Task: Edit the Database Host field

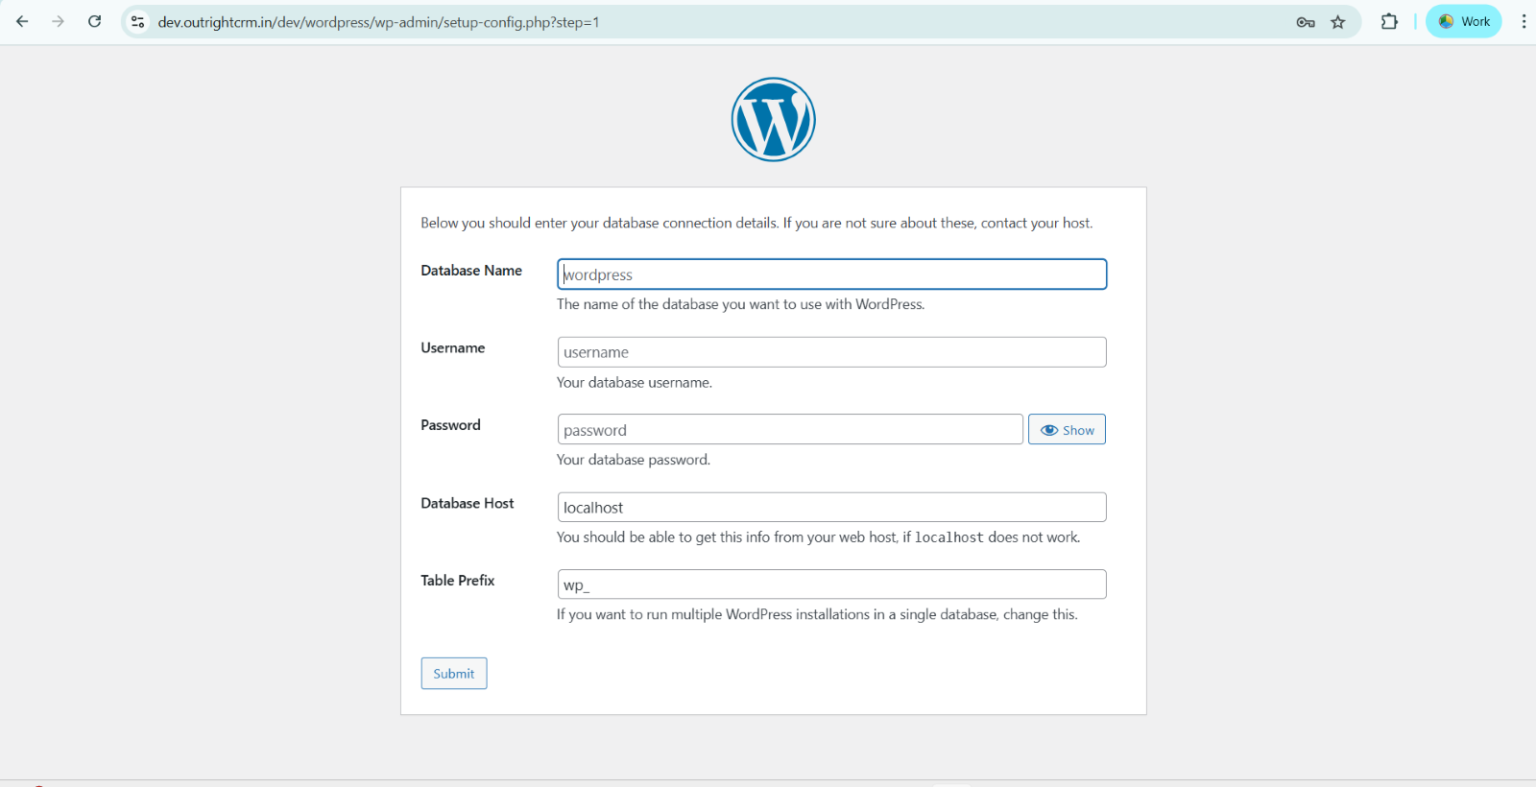Action: click(x=832, y=507)
